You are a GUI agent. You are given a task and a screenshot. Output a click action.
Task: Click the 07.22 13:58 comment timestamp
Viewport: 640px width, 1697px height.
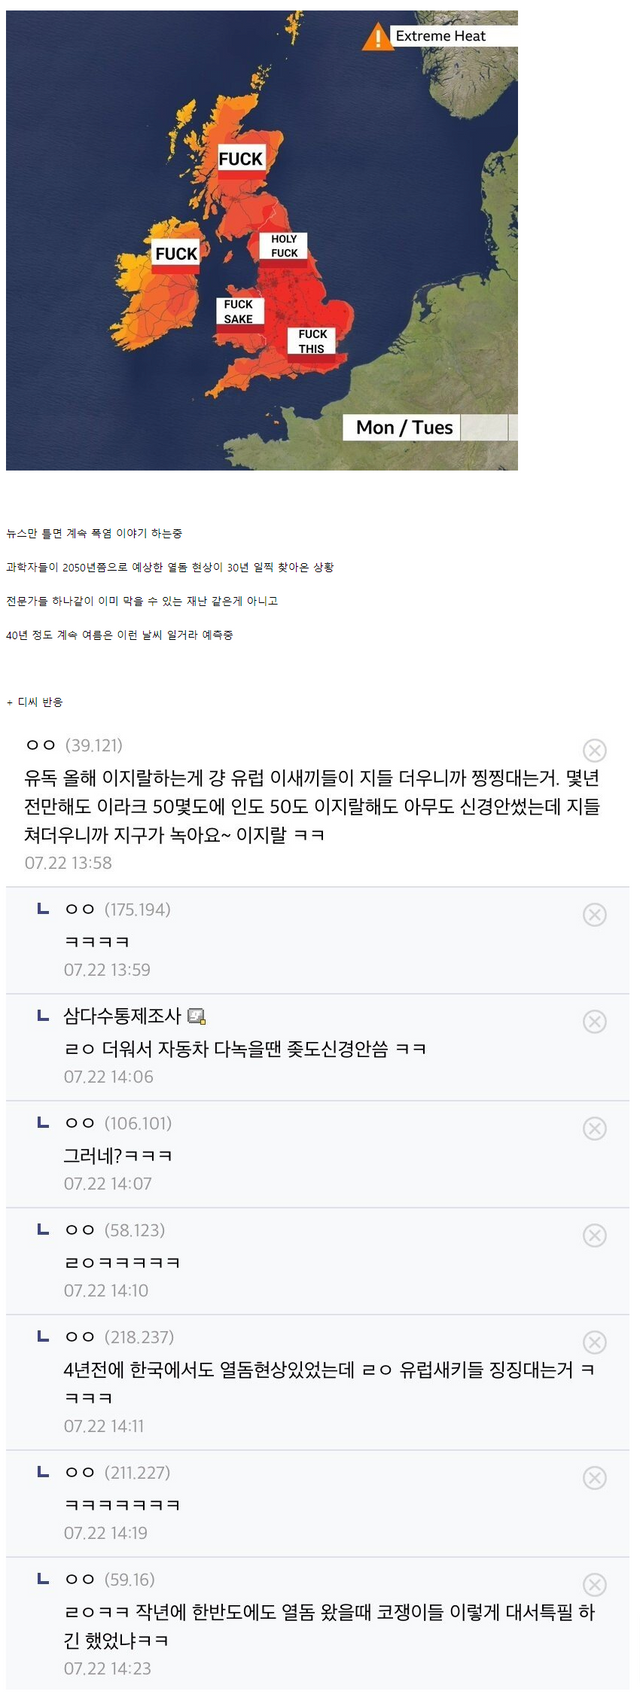tap(68, 863)
